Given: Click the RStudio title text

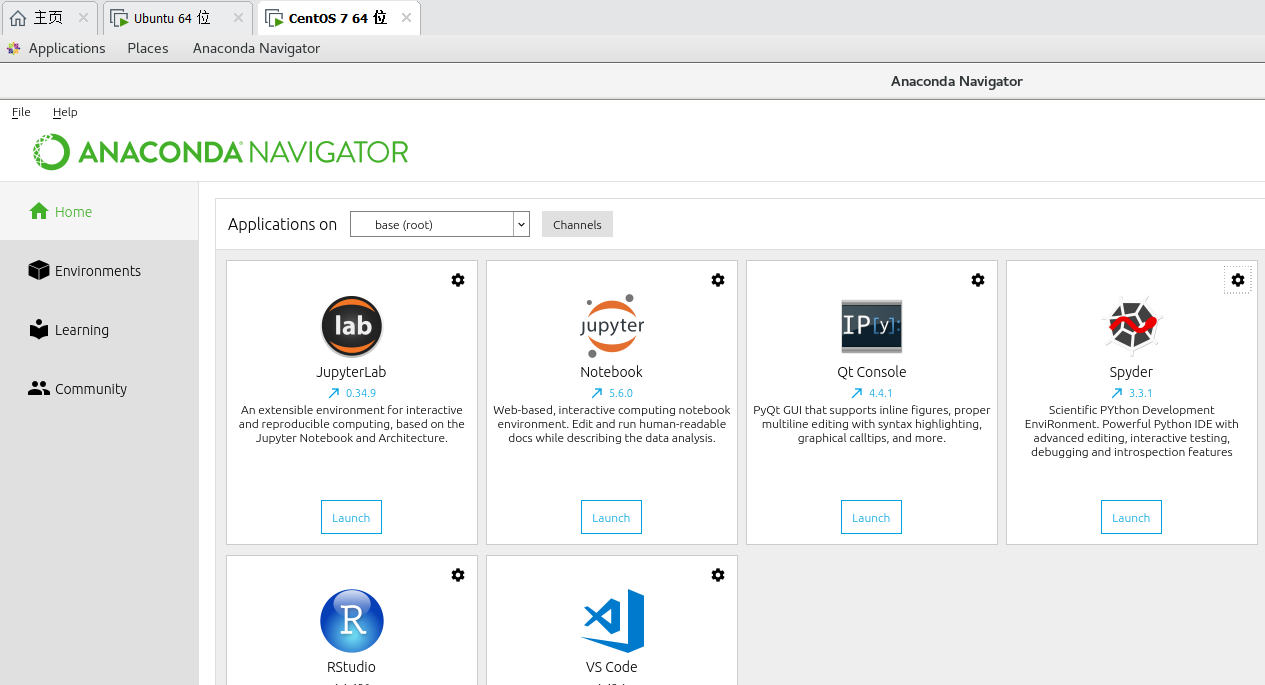Looking at the screenshot, I should click(351, 667).
